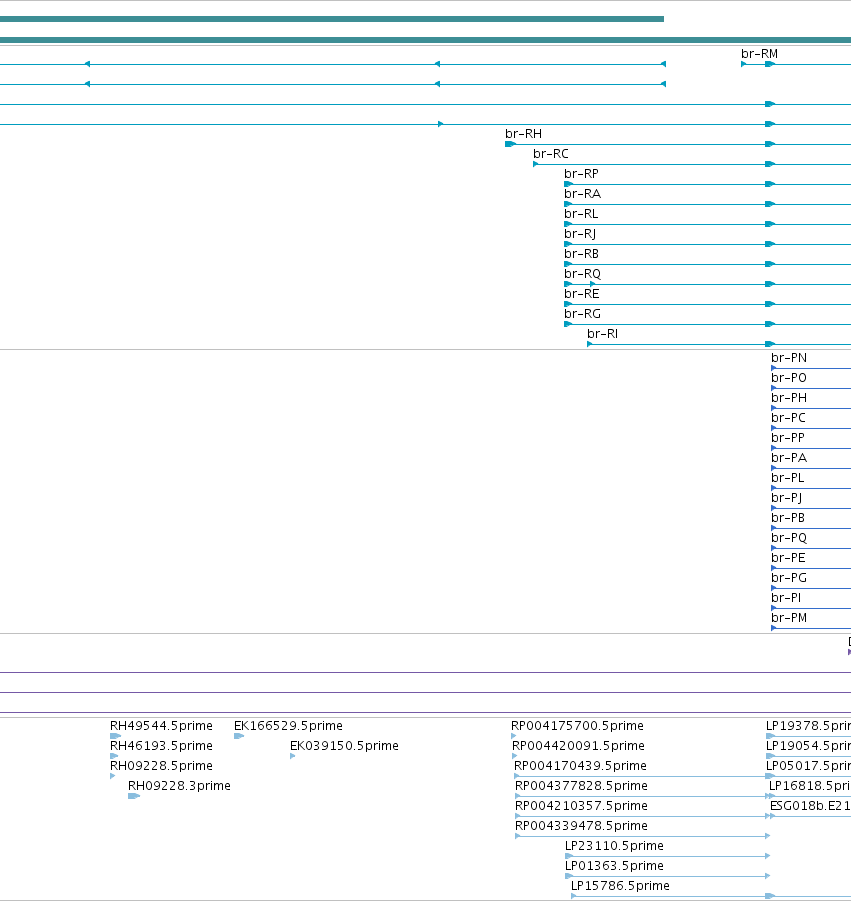Click the br-RH transcript start exon glyph
This screenshot has height=901, width=851.
(510, 144)
